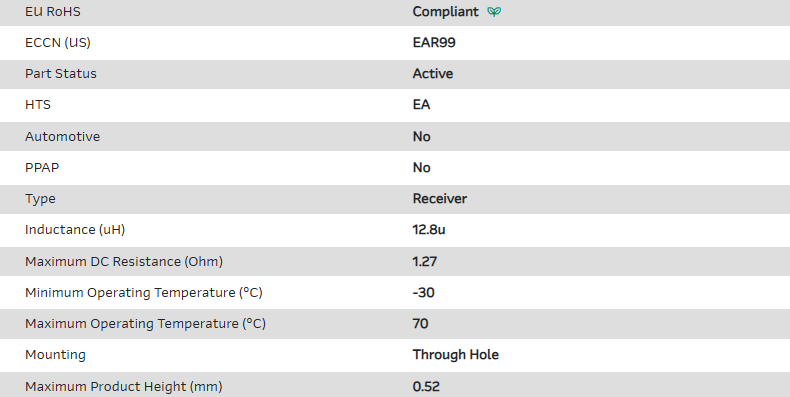Select the Maximum DC Resistance value 1.27
790x397 pixels.
pyautogui.click(x=425, y=261)
